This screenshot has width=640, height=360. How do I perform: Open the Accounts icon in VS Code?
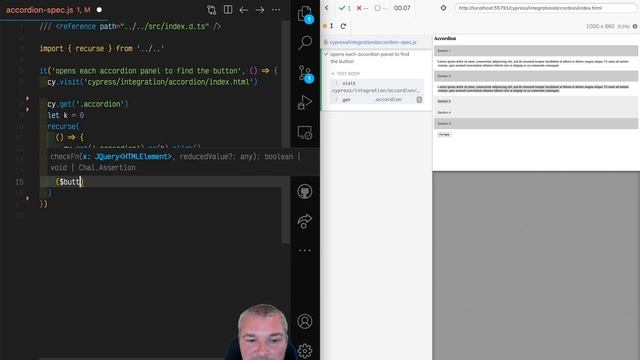pos(304,321)
